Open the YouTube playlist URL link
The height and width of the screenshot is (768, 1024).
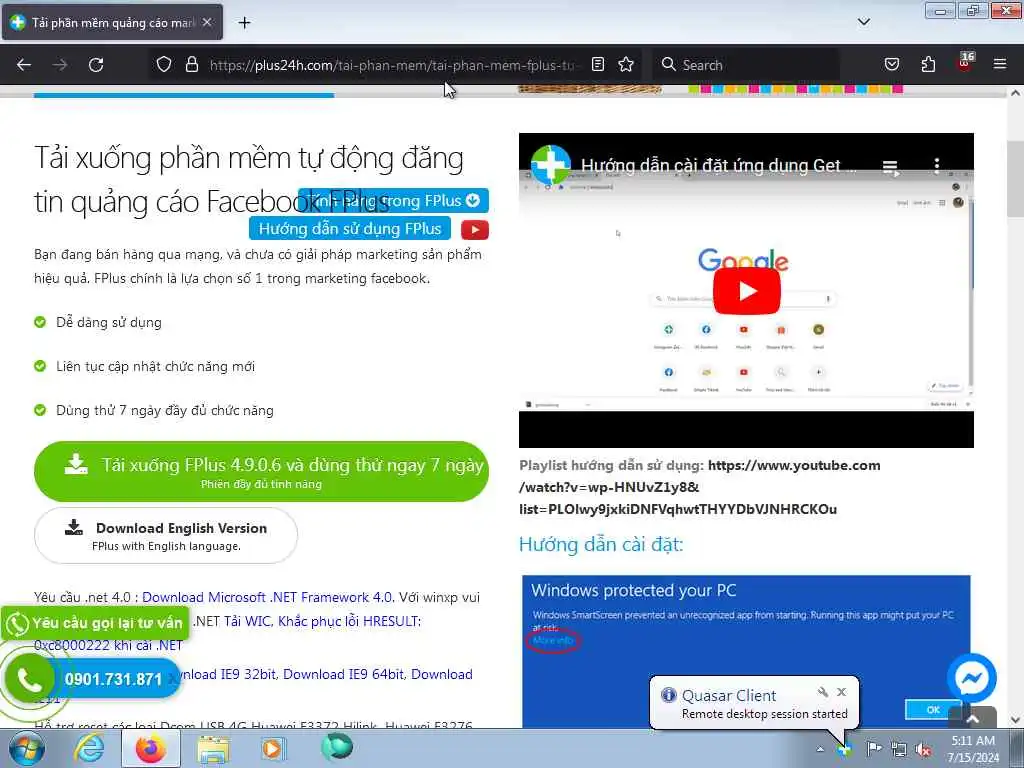coord(700,487)
